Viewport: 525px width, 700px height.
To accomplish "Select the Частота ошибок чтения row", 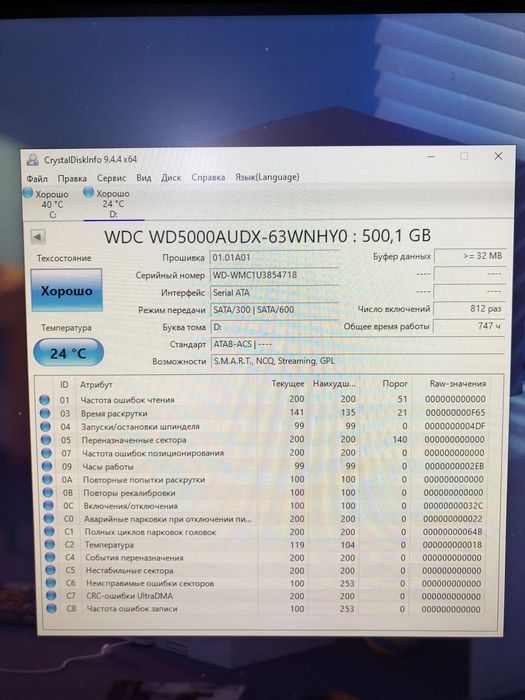I will [263, 400].
